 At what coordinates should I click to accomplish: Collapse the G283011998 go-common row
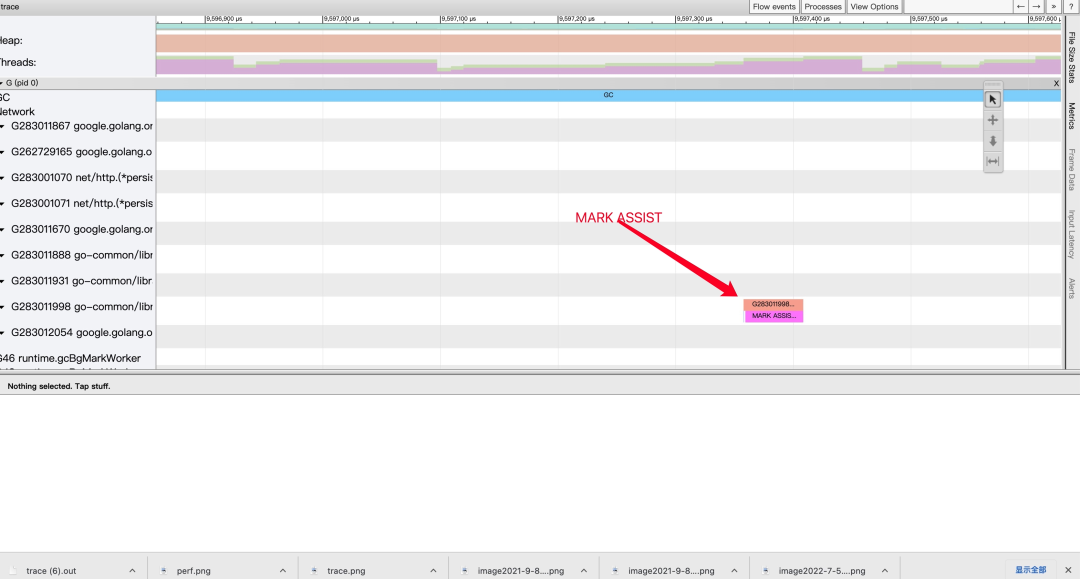coord(3,307)
